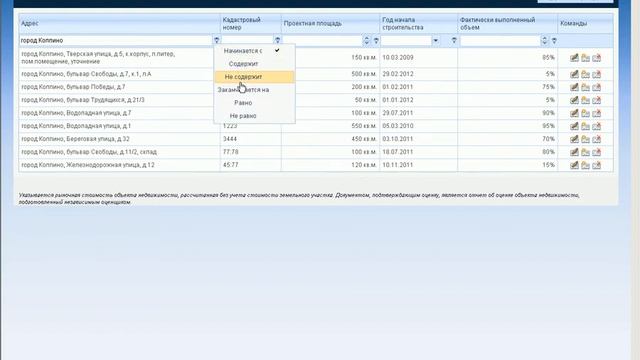Viewport: 640px width, 360px height.
Task: Choose 'Заканчивается на' filter option
Action: pyautogui.click(x=254, y=90)
